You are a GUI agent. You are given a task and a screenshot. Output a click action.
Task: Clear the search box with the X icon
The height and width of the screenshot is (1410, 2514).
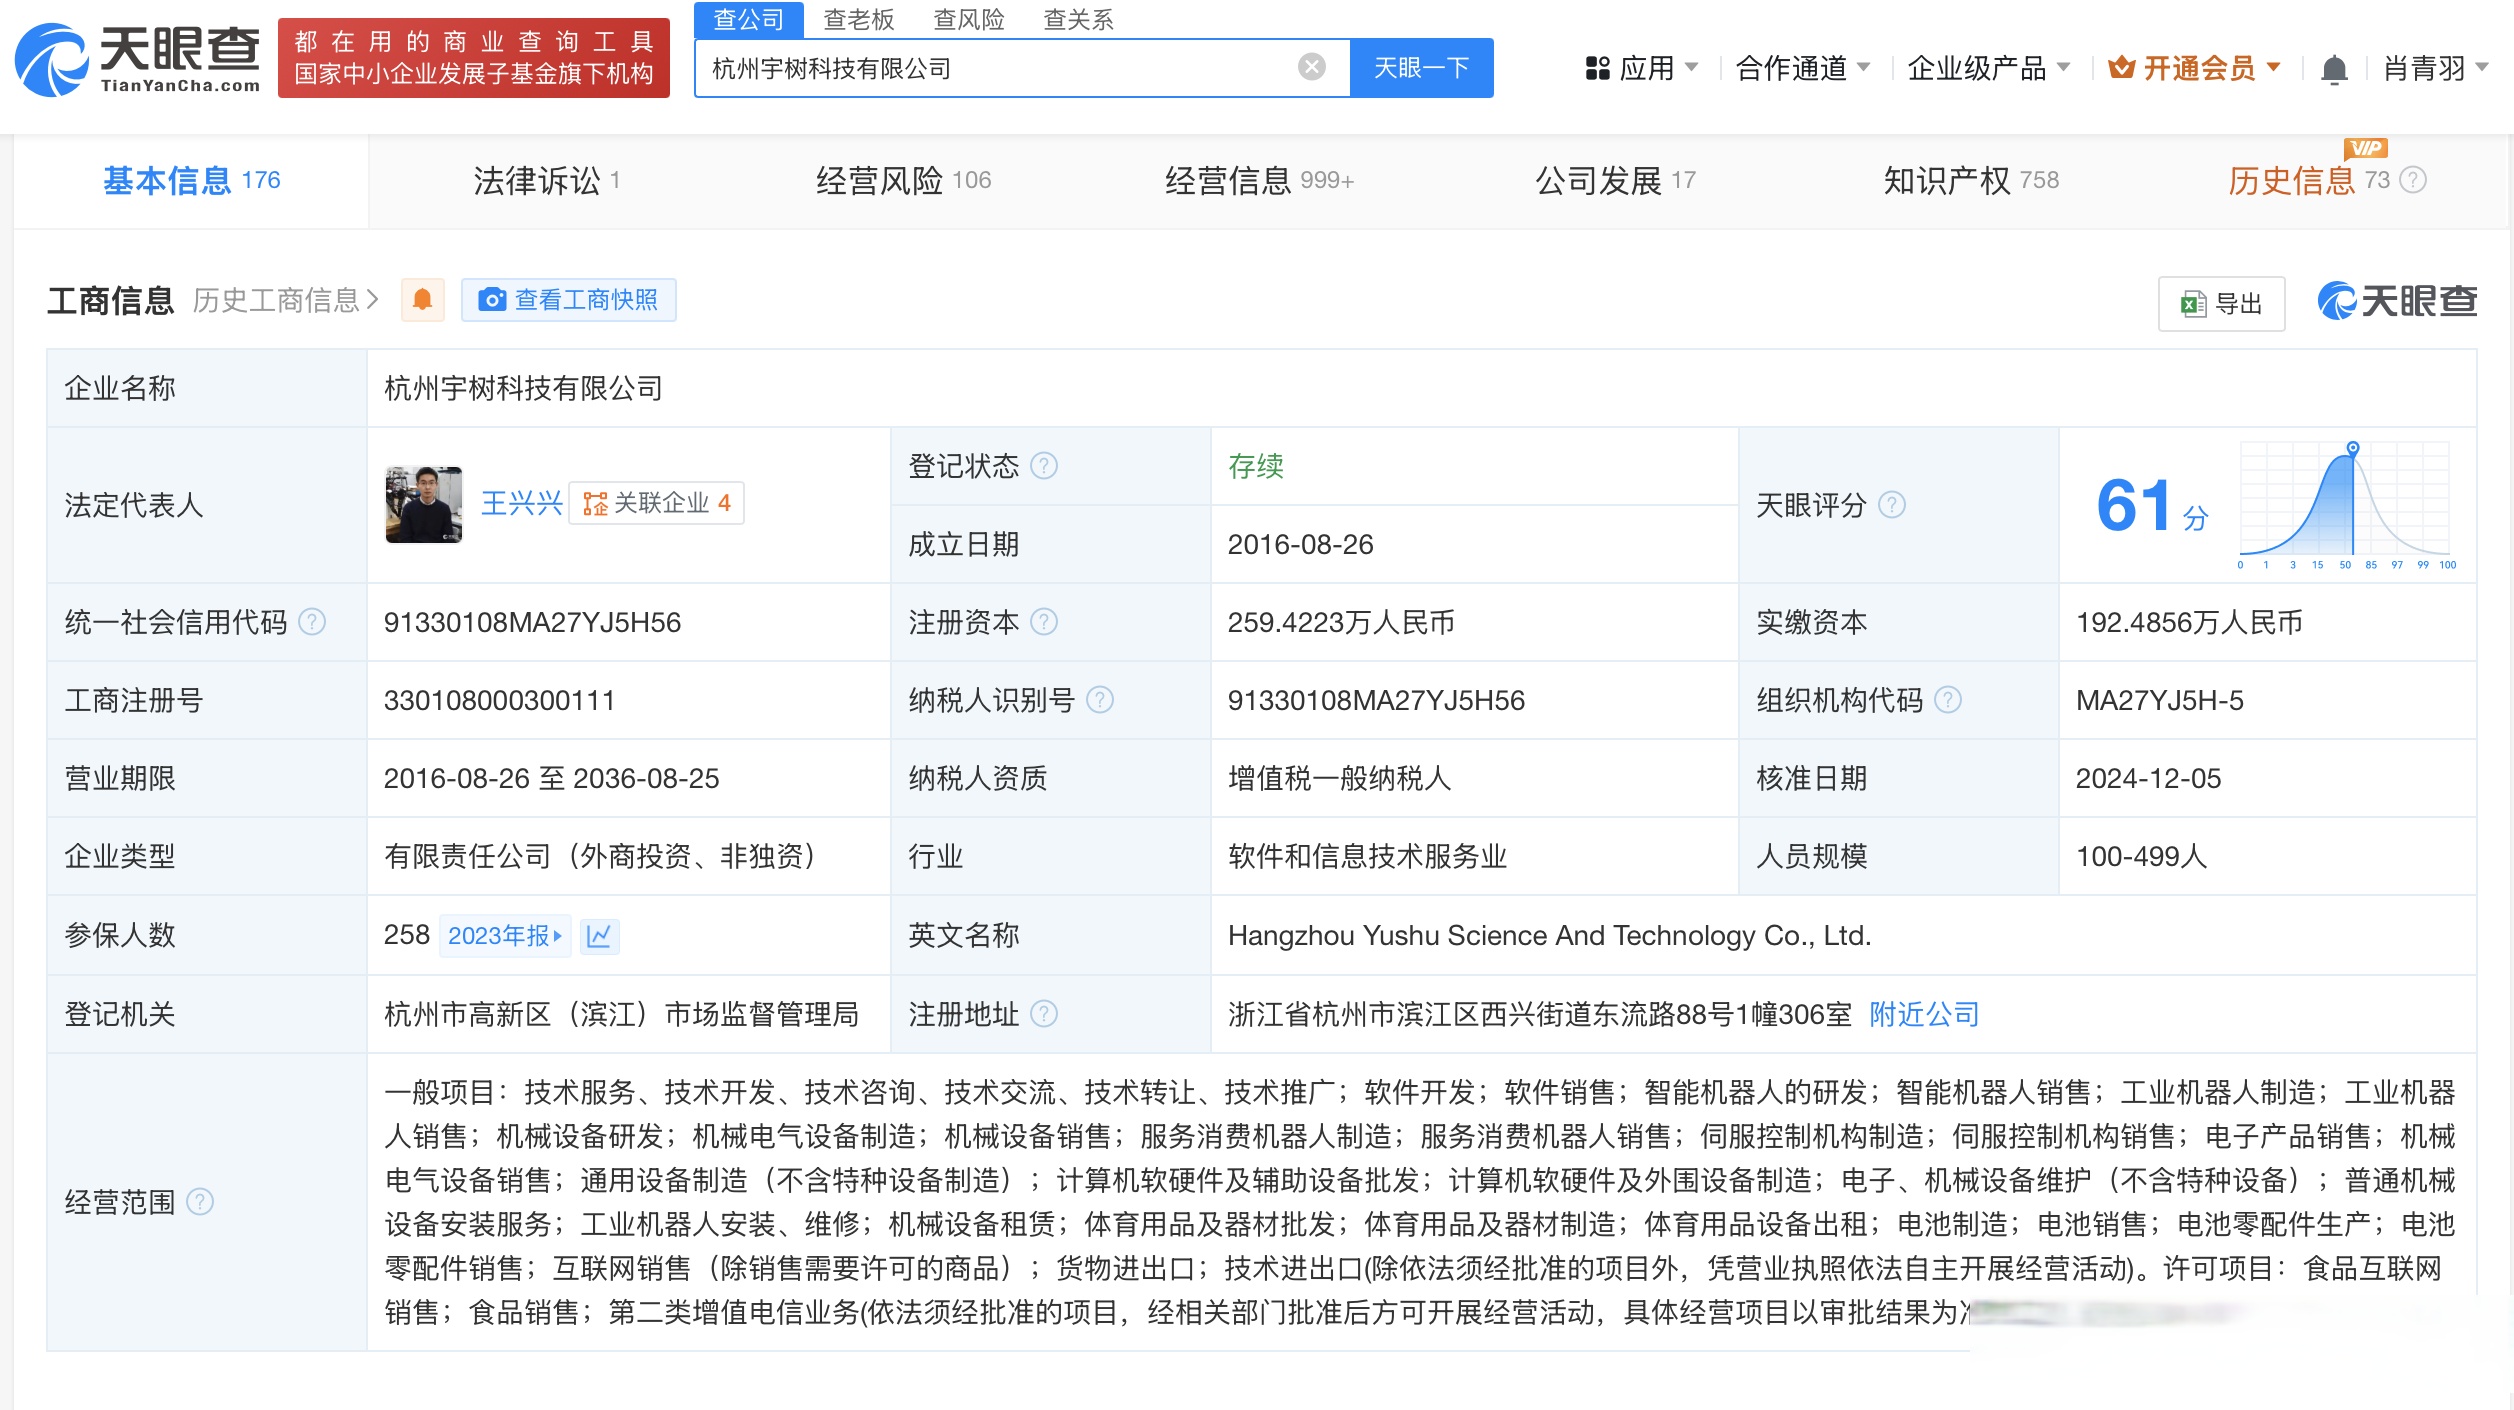1310,66
